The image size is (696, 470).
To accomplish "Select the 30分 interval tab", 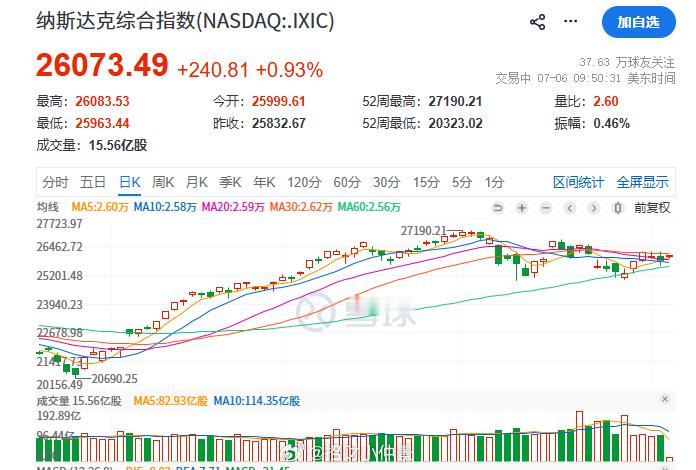I will [x=387, y=182].
